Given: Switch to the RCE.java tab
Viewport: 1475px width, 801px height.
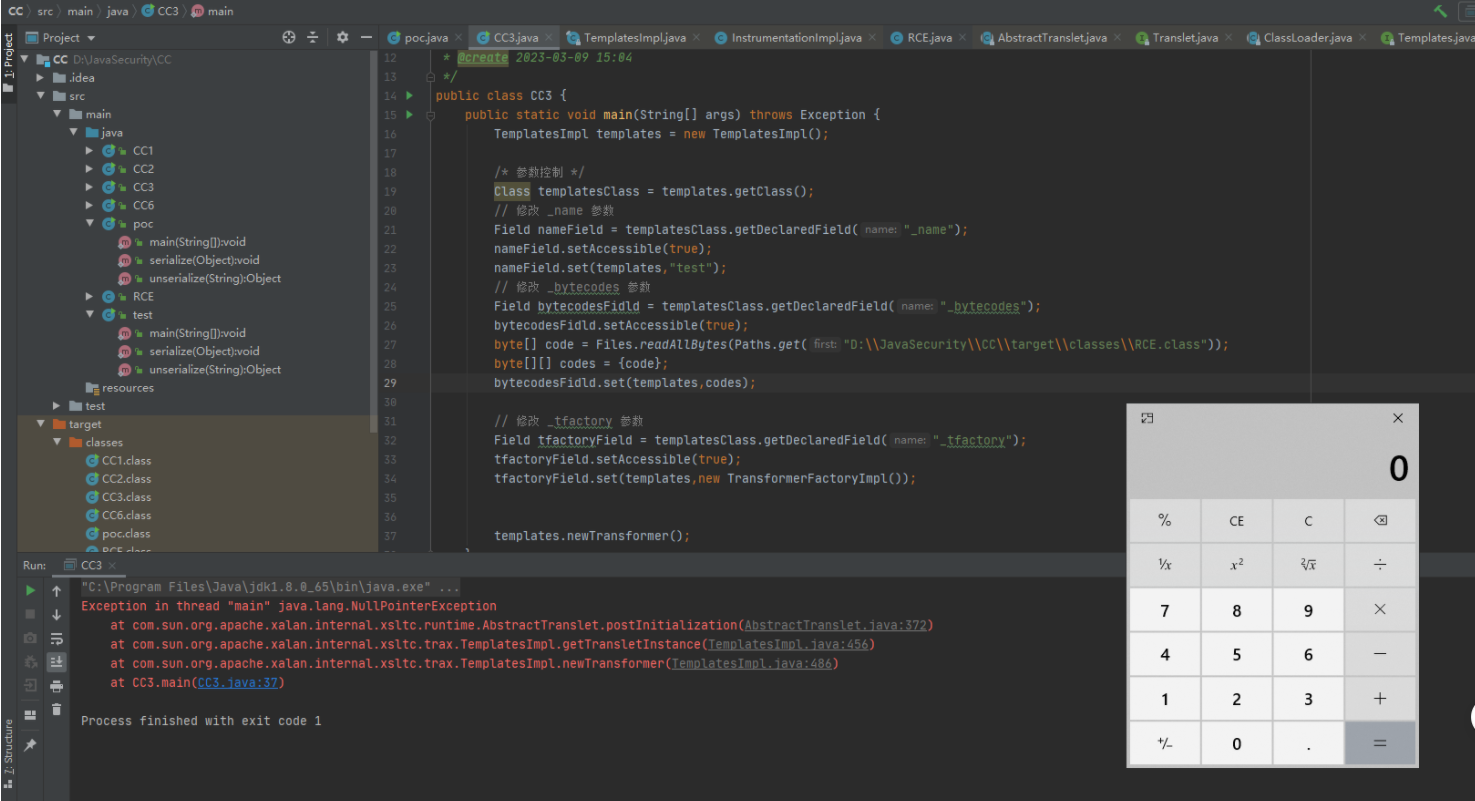Looking at the screenshot, I should click(x=930, y=38).
